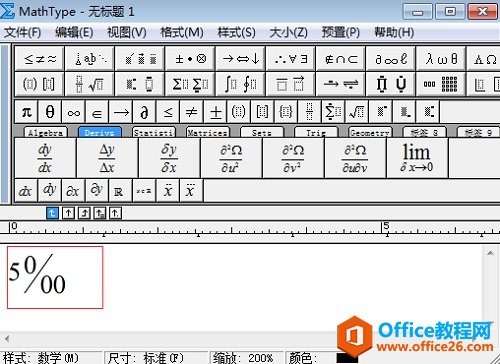The height and width of the screenshot is (364, 500).
Task: Click the 5‰ equation in editing area
Action: (37, 275)
